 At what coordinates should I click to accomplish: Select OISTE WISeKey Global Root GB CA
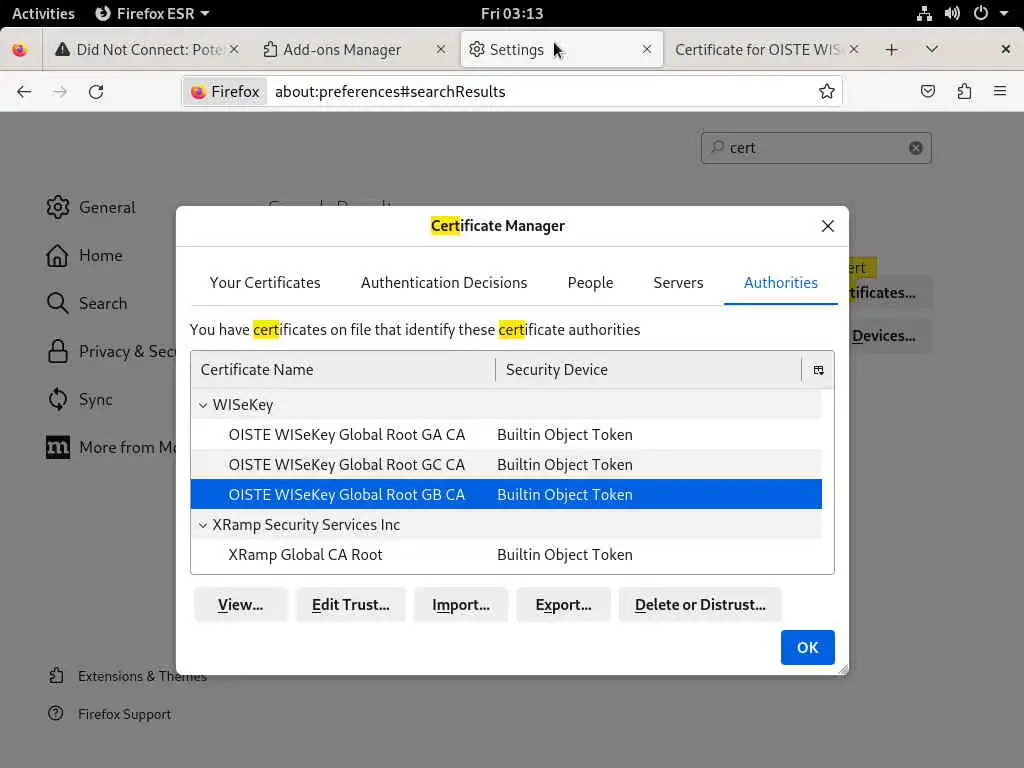pos(506,494)
